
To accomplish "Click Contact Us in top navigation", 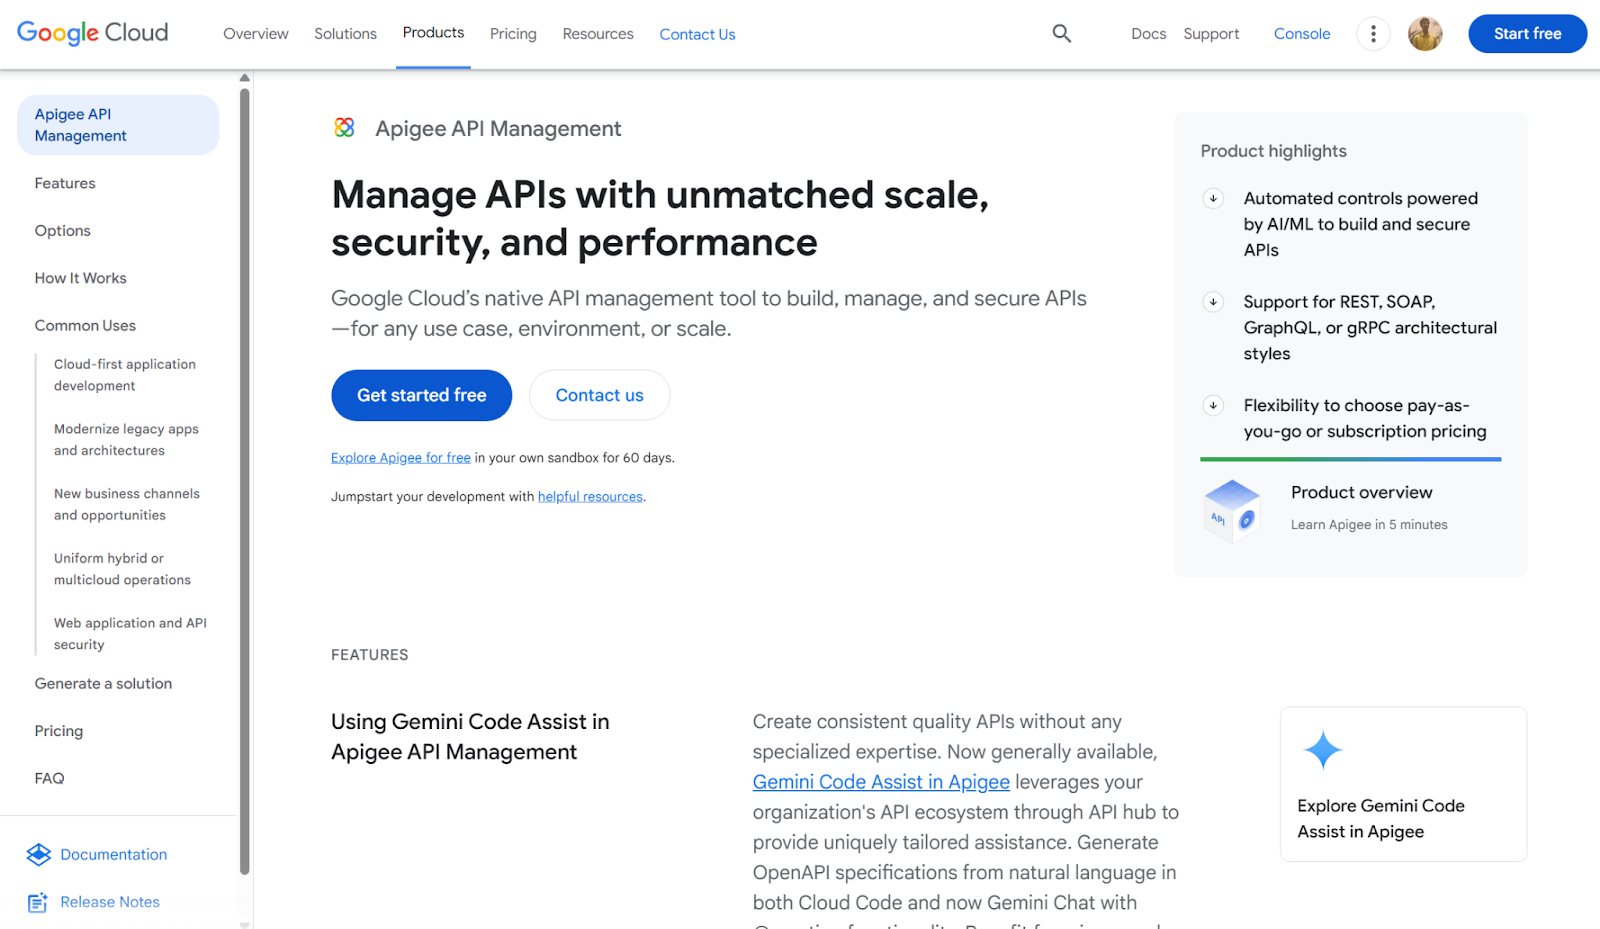I will pos(697,34).
